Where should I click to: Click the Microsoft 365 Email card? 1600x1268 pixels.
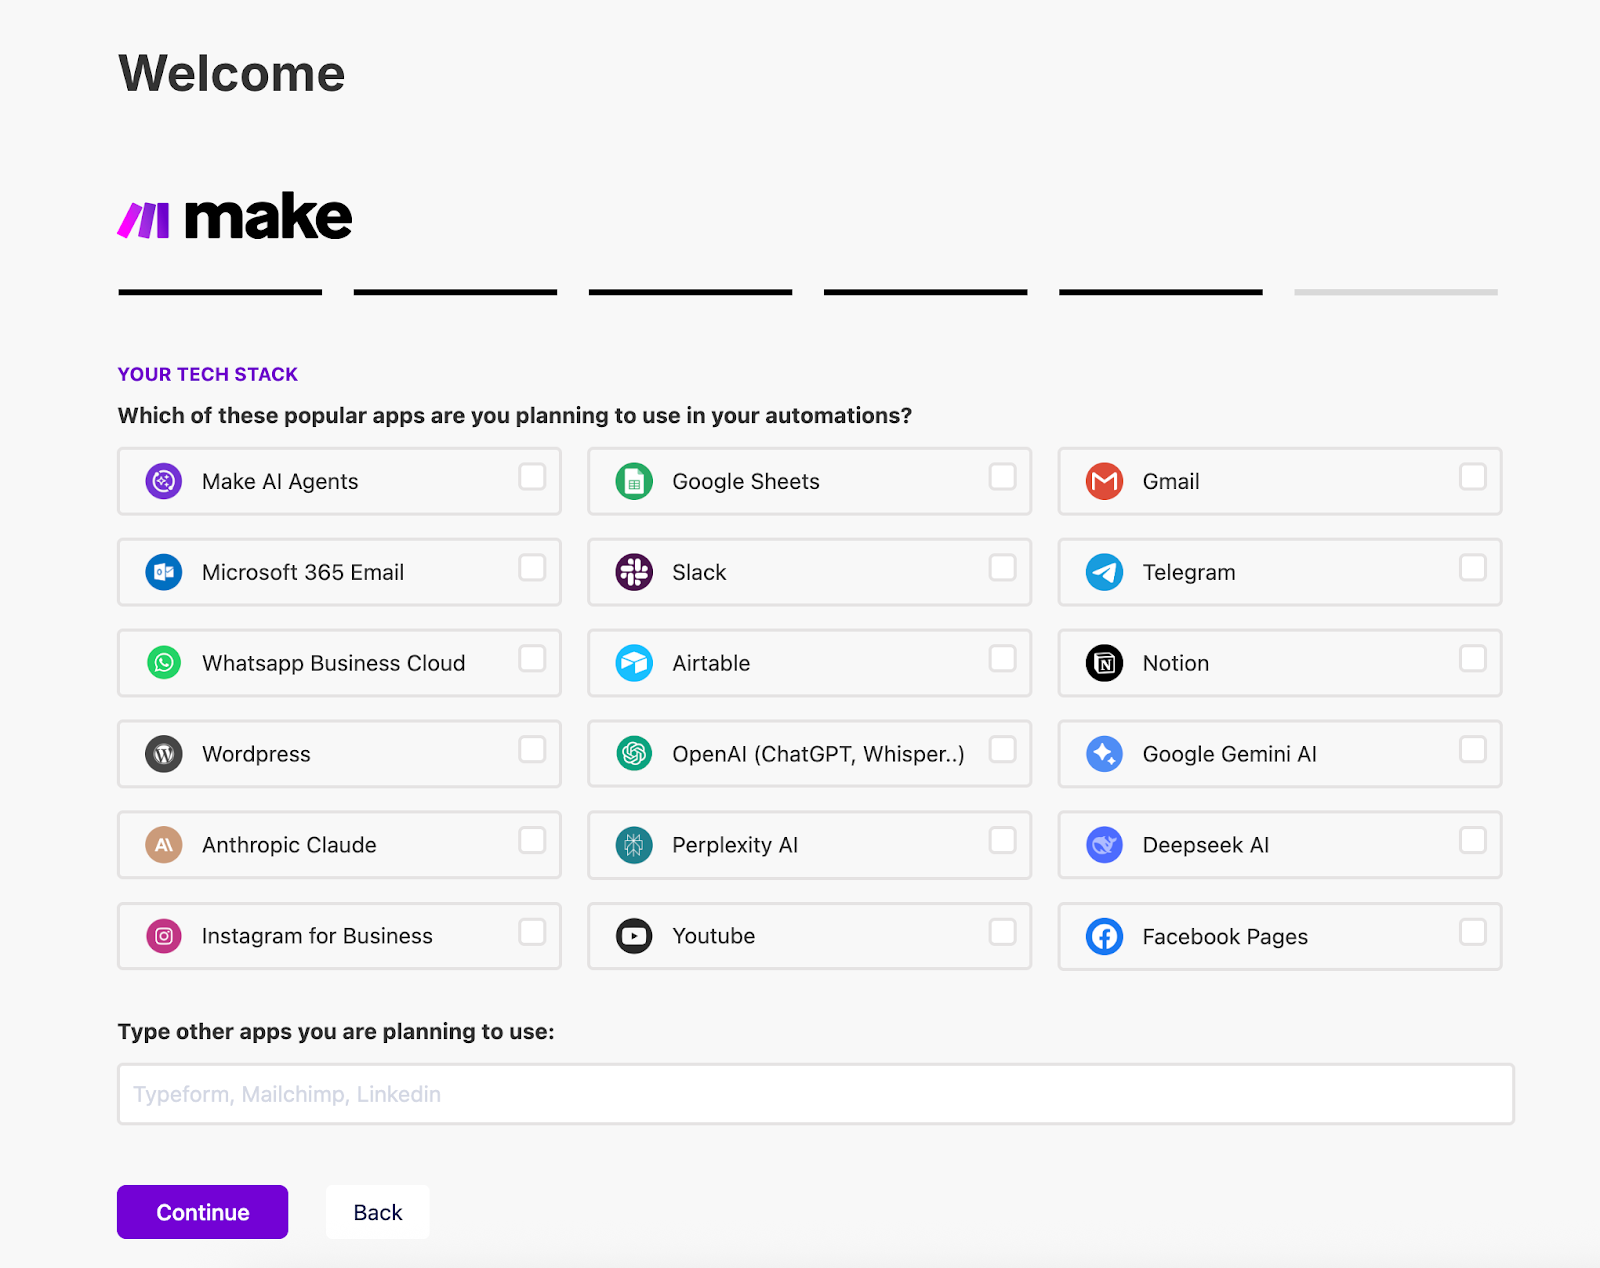point(338,572)
